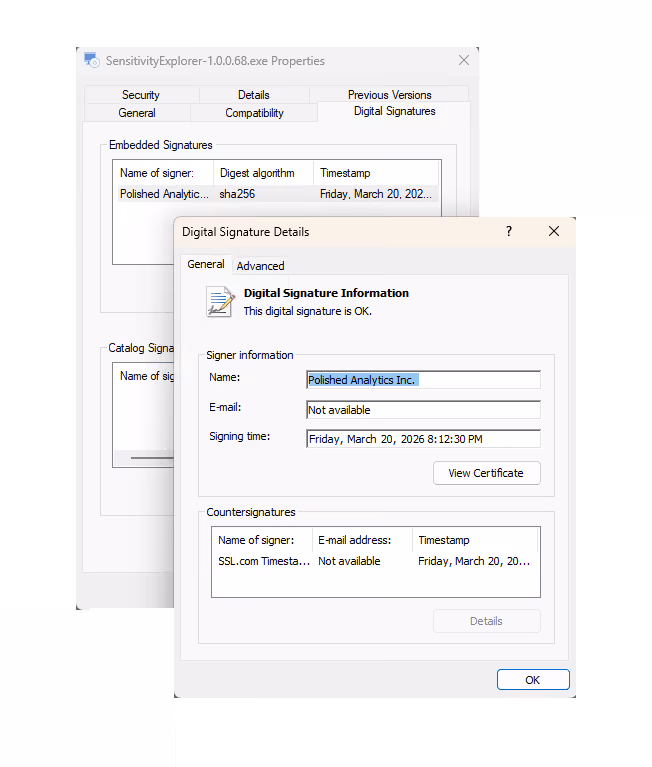Click Not available cell in Countersignatures list
Image resolution: width=652 pixels, height=767 pixels.
point(349,561)
